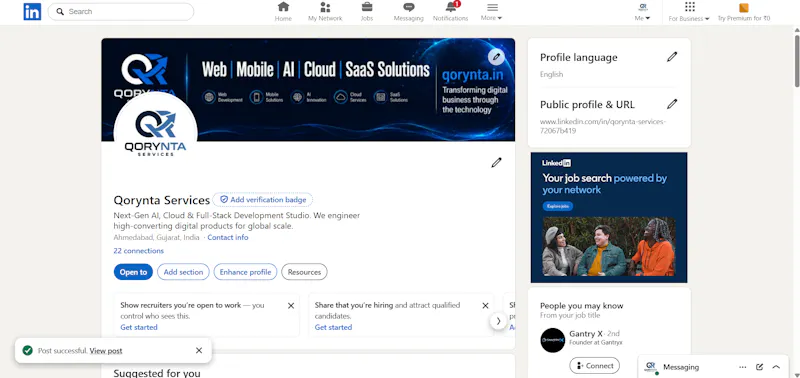Open the Home feed icon
The image size is (800, 378).
(283, 7)
